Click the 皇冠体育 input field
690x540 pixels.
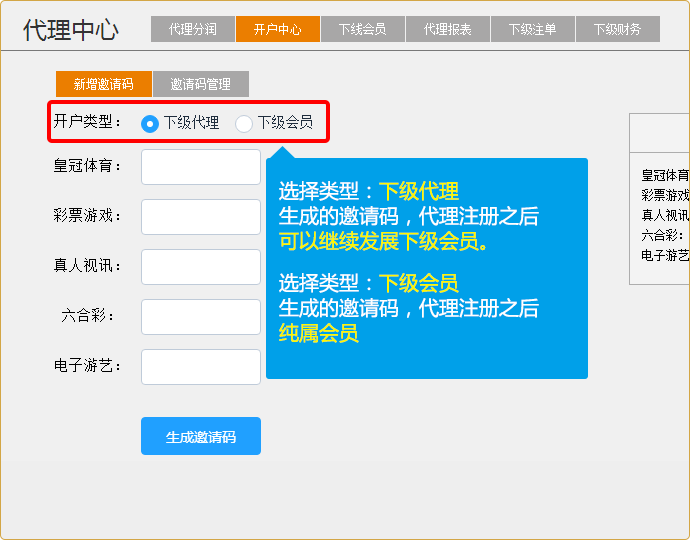200,167
